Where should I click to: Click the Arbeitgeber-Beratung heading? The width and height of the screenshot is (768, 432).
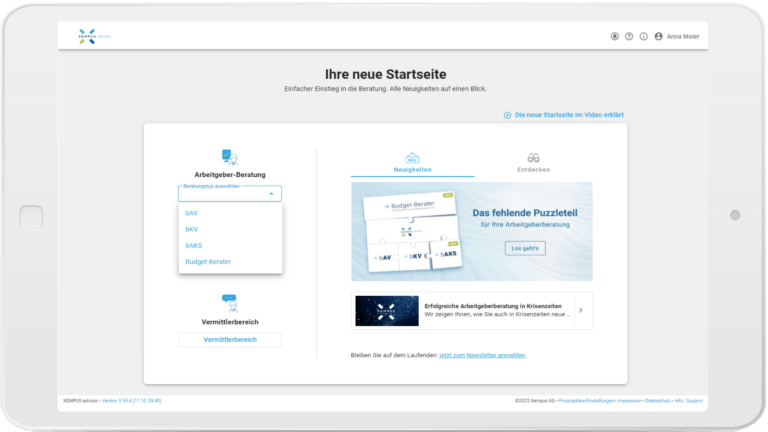click(x=230, y=175)
